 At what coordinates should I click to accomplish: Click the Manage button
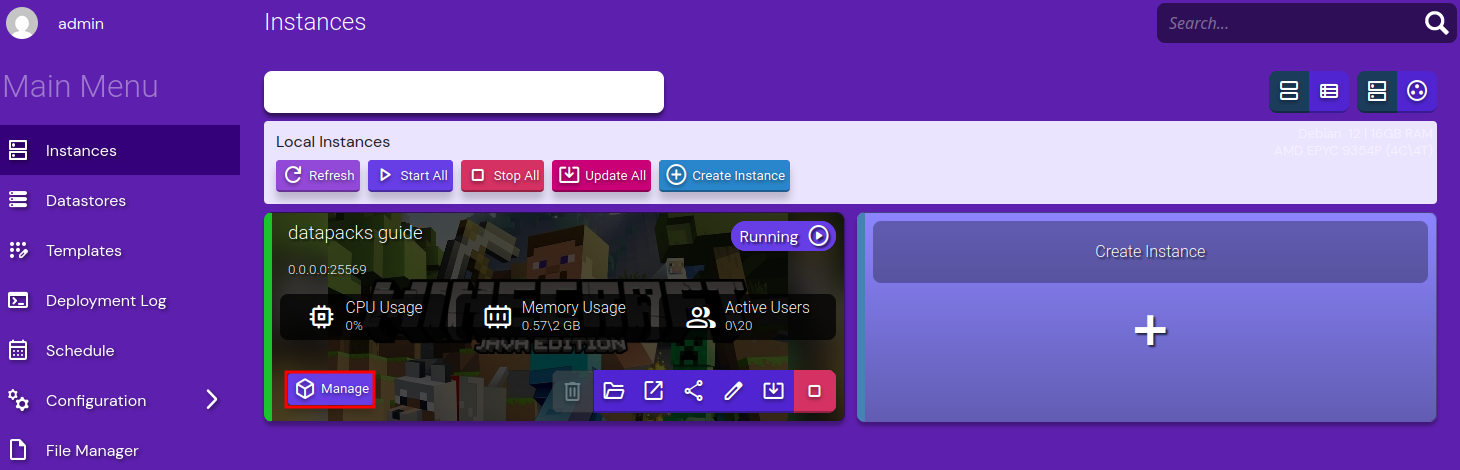click(331, 389)
